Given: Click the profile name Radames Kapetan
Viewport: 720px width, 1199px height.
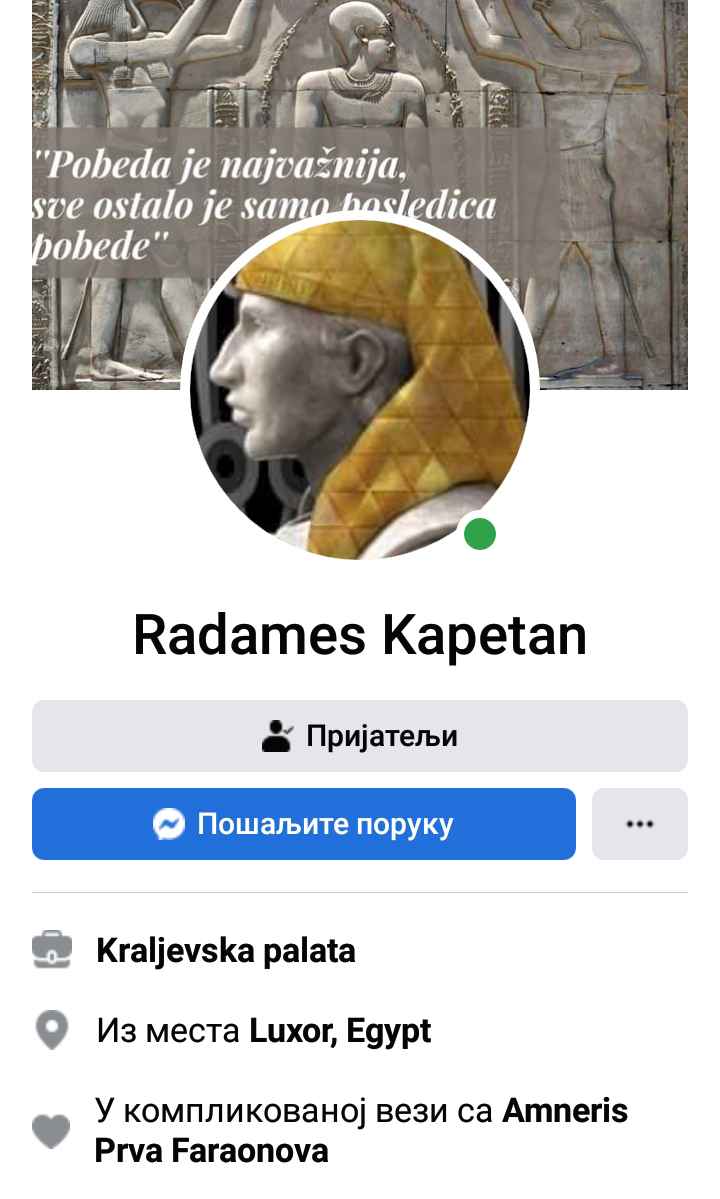Looking at the screenshot, I should [360, 635].
